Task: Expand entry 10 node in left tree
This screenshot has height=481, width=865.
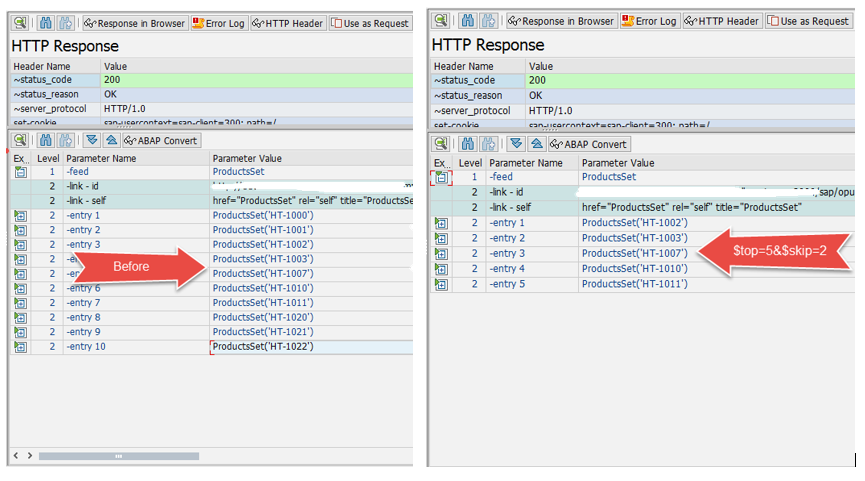Action: point(20,347)
